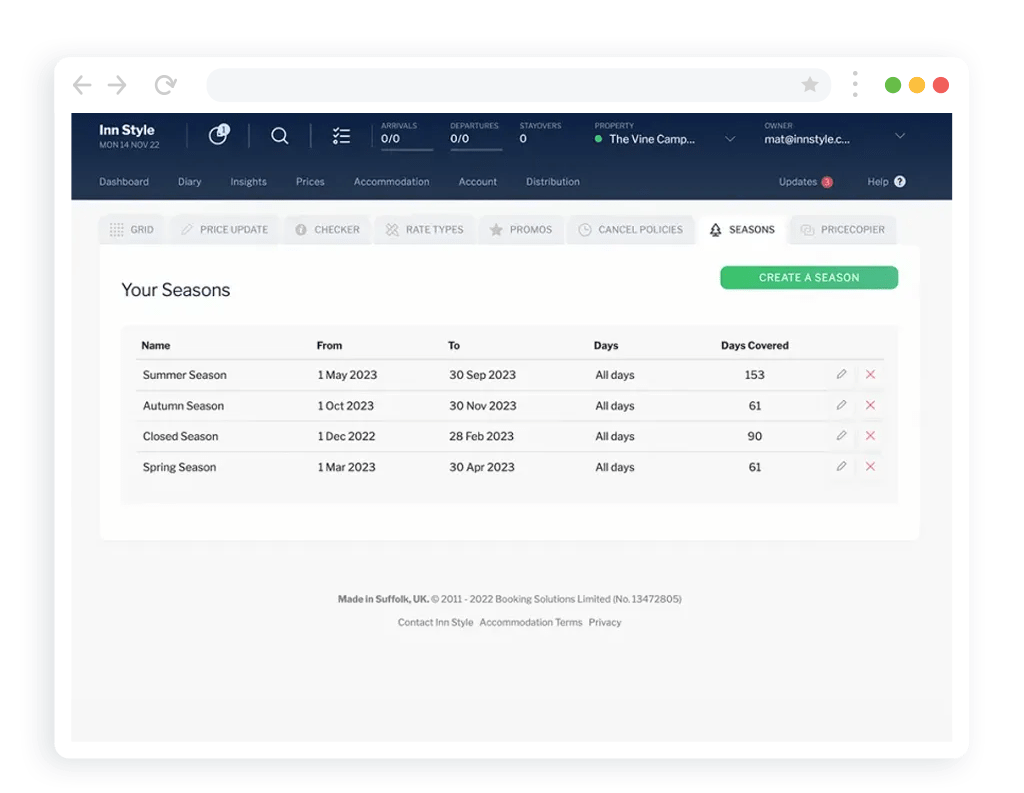
Task: Edit the Closed Season pencil icon
Action: (841, 436)
